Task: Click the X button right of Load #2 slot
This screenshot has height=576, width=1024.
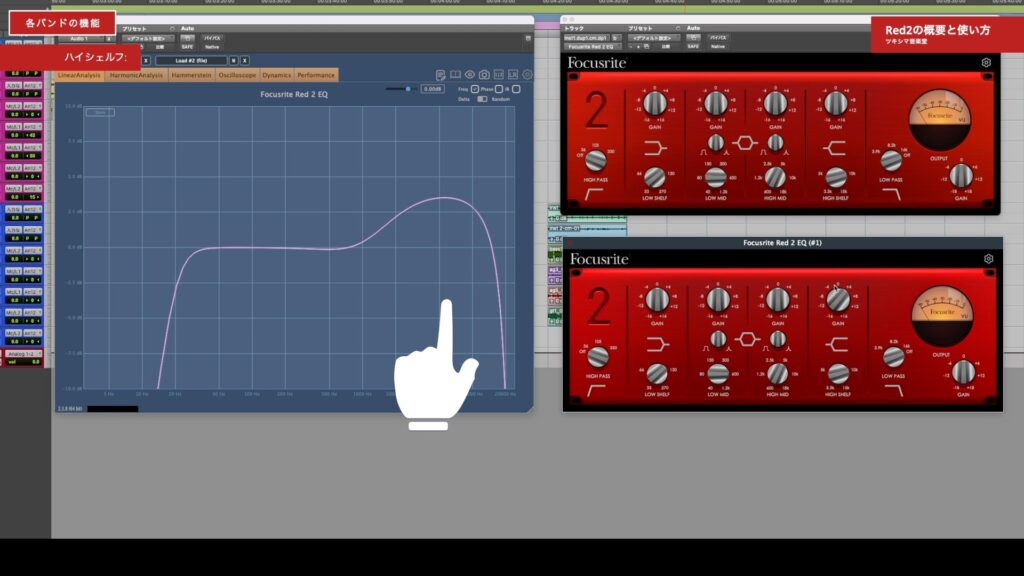Action: tap(245, 61)
